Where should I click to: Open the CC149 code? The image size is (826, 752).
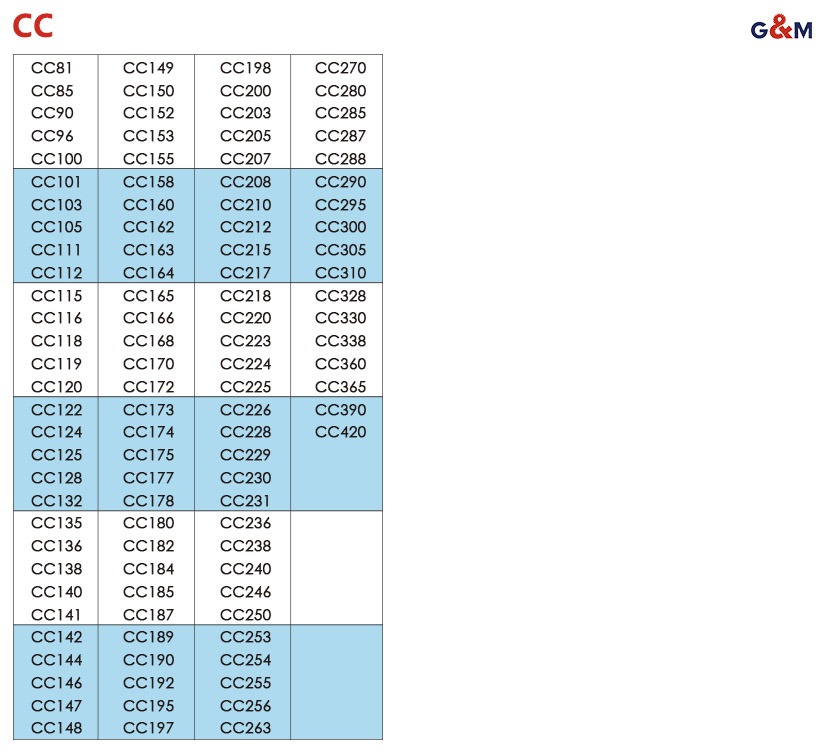[x=148, y=68]
